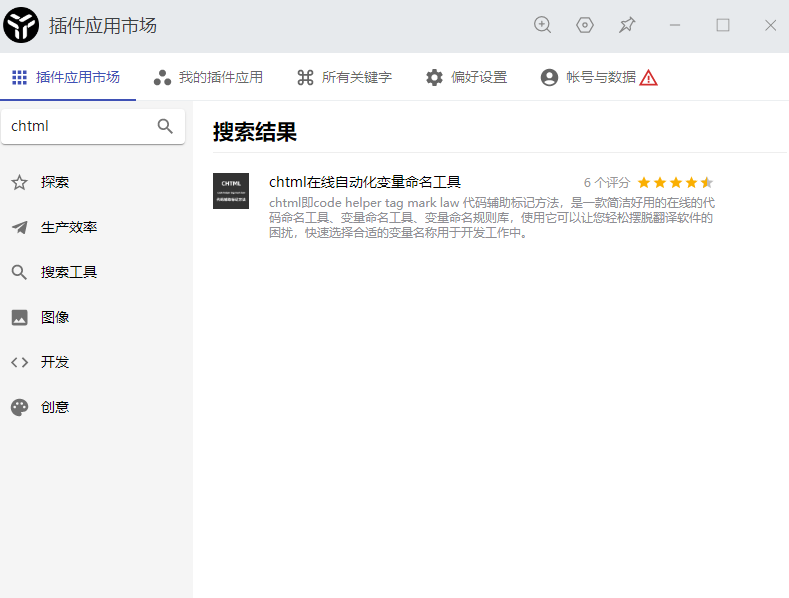Switch to 插件应用市场 tab
789x598 pixels.
click(x=67, y=78)
